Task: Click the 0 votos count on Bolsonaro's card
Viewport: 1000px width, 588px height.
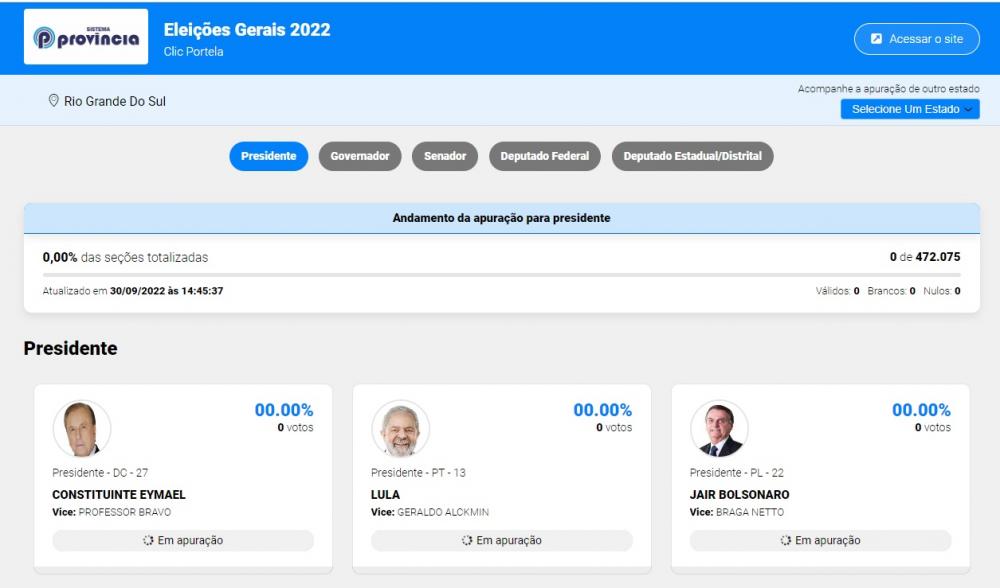Action: [932, 427]
